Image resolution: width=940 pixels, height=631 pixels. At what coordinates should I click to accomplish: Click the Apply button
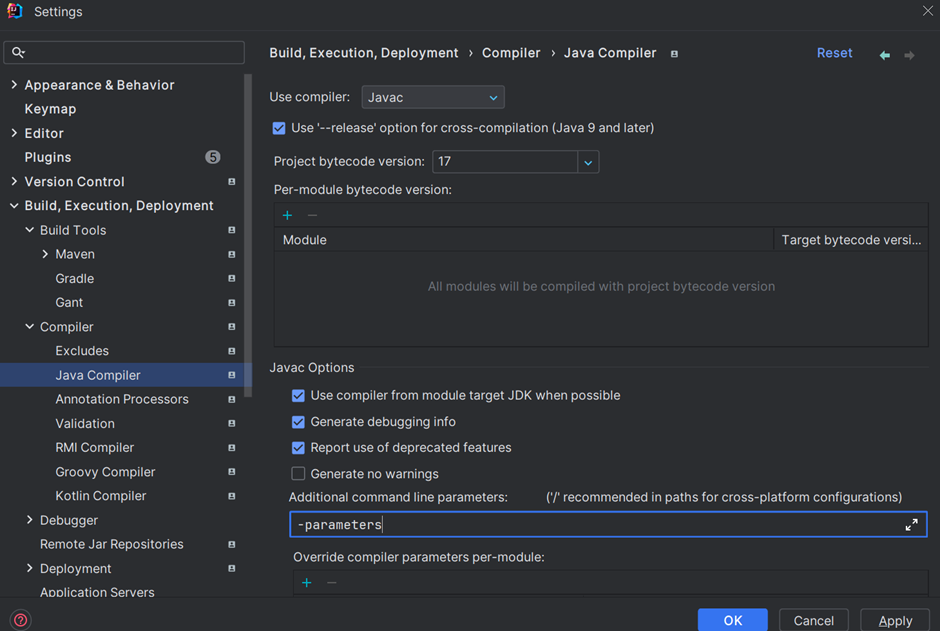895,620
